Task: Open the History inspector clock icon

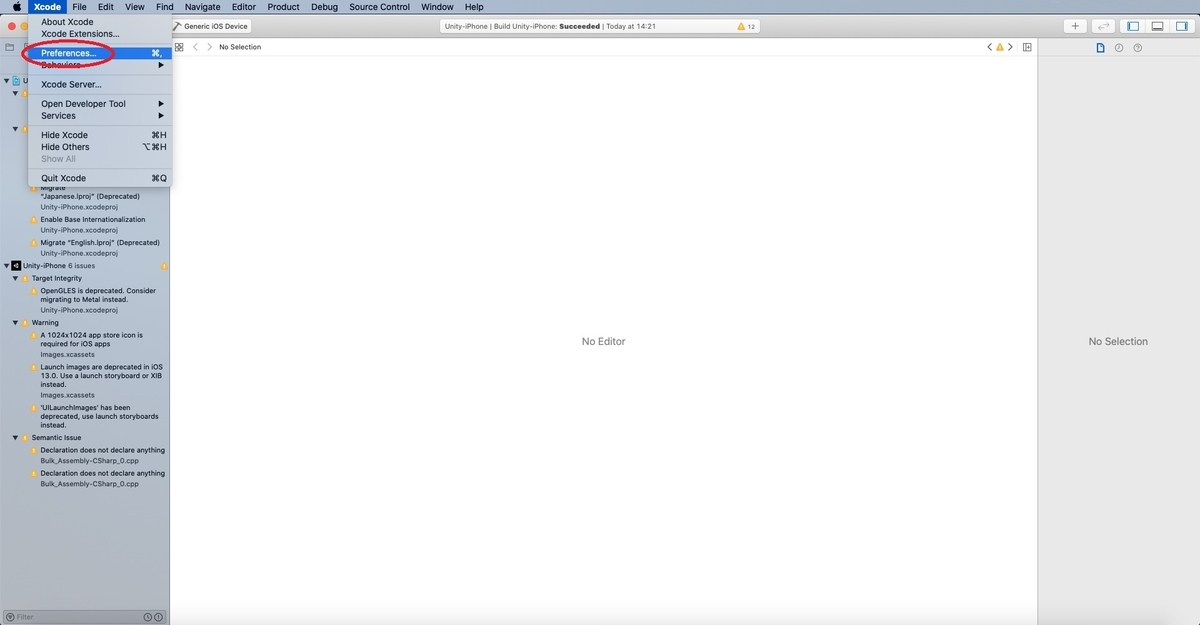Action: (1119, 47)
